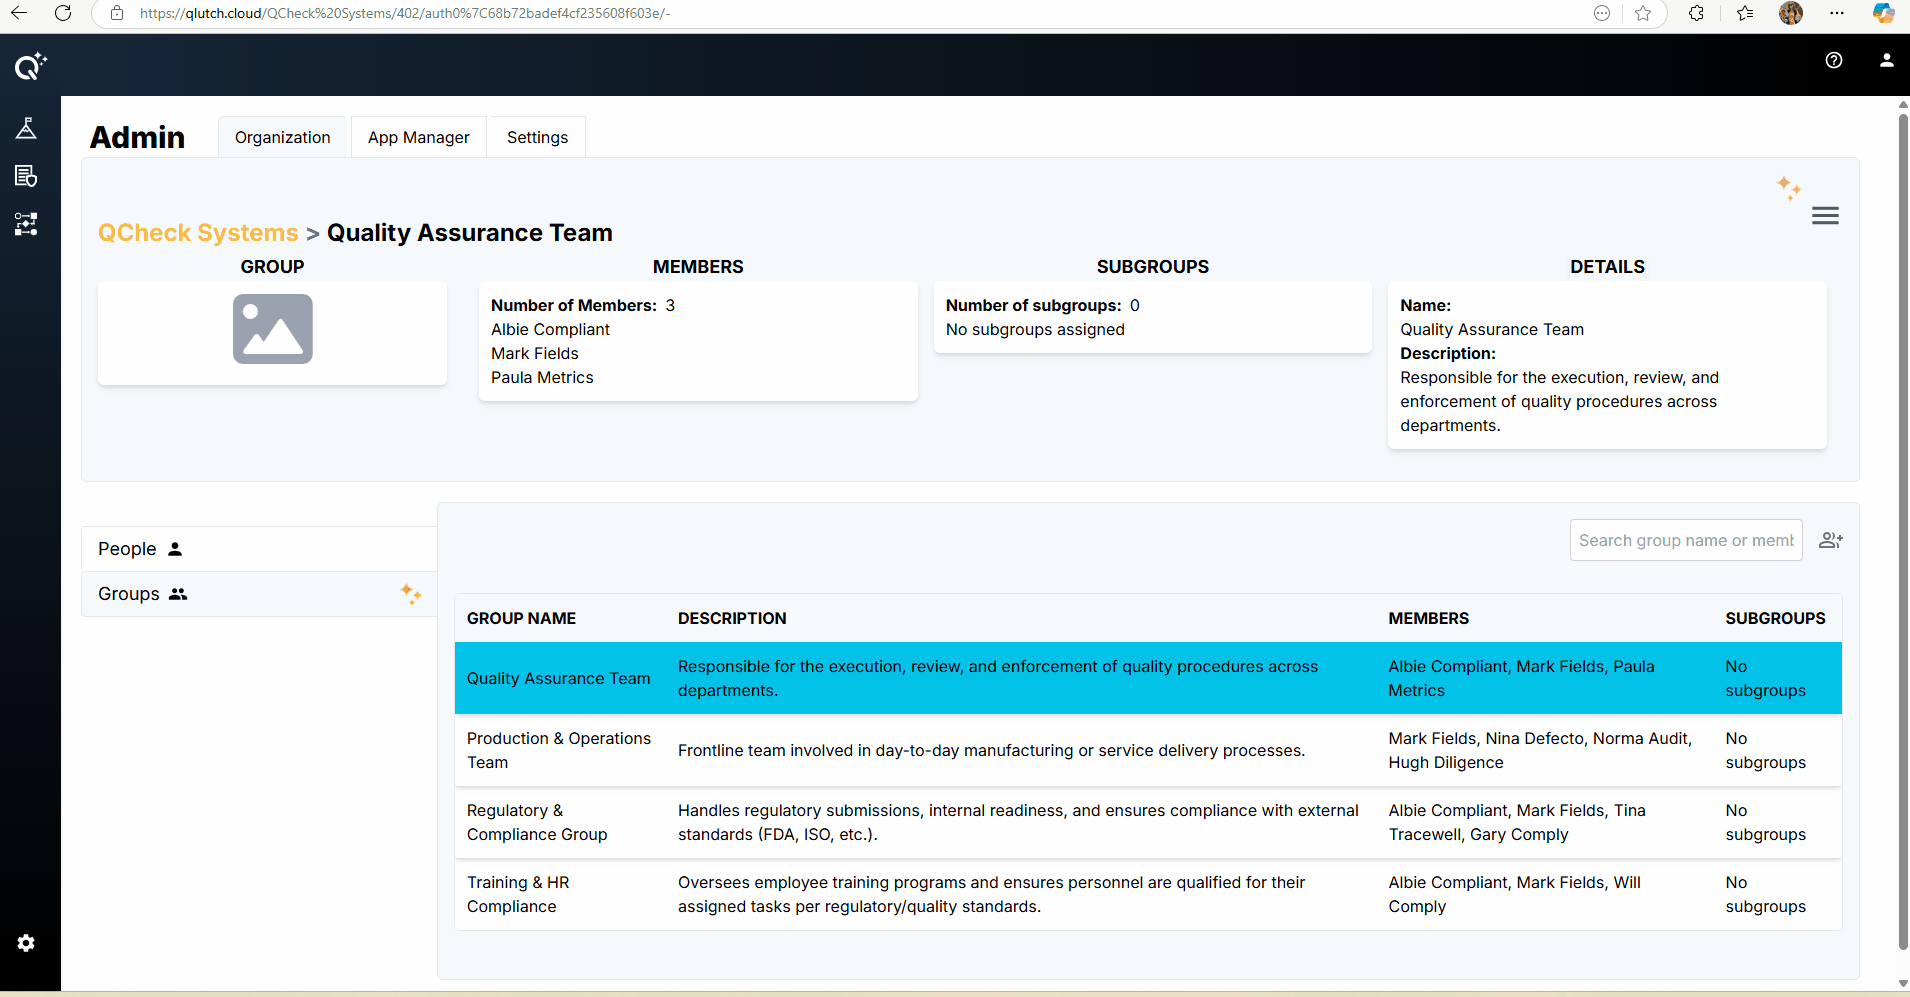Click the search group name input field
The width and height of the screenshot is (1910, 997).
coord(1685,540)
